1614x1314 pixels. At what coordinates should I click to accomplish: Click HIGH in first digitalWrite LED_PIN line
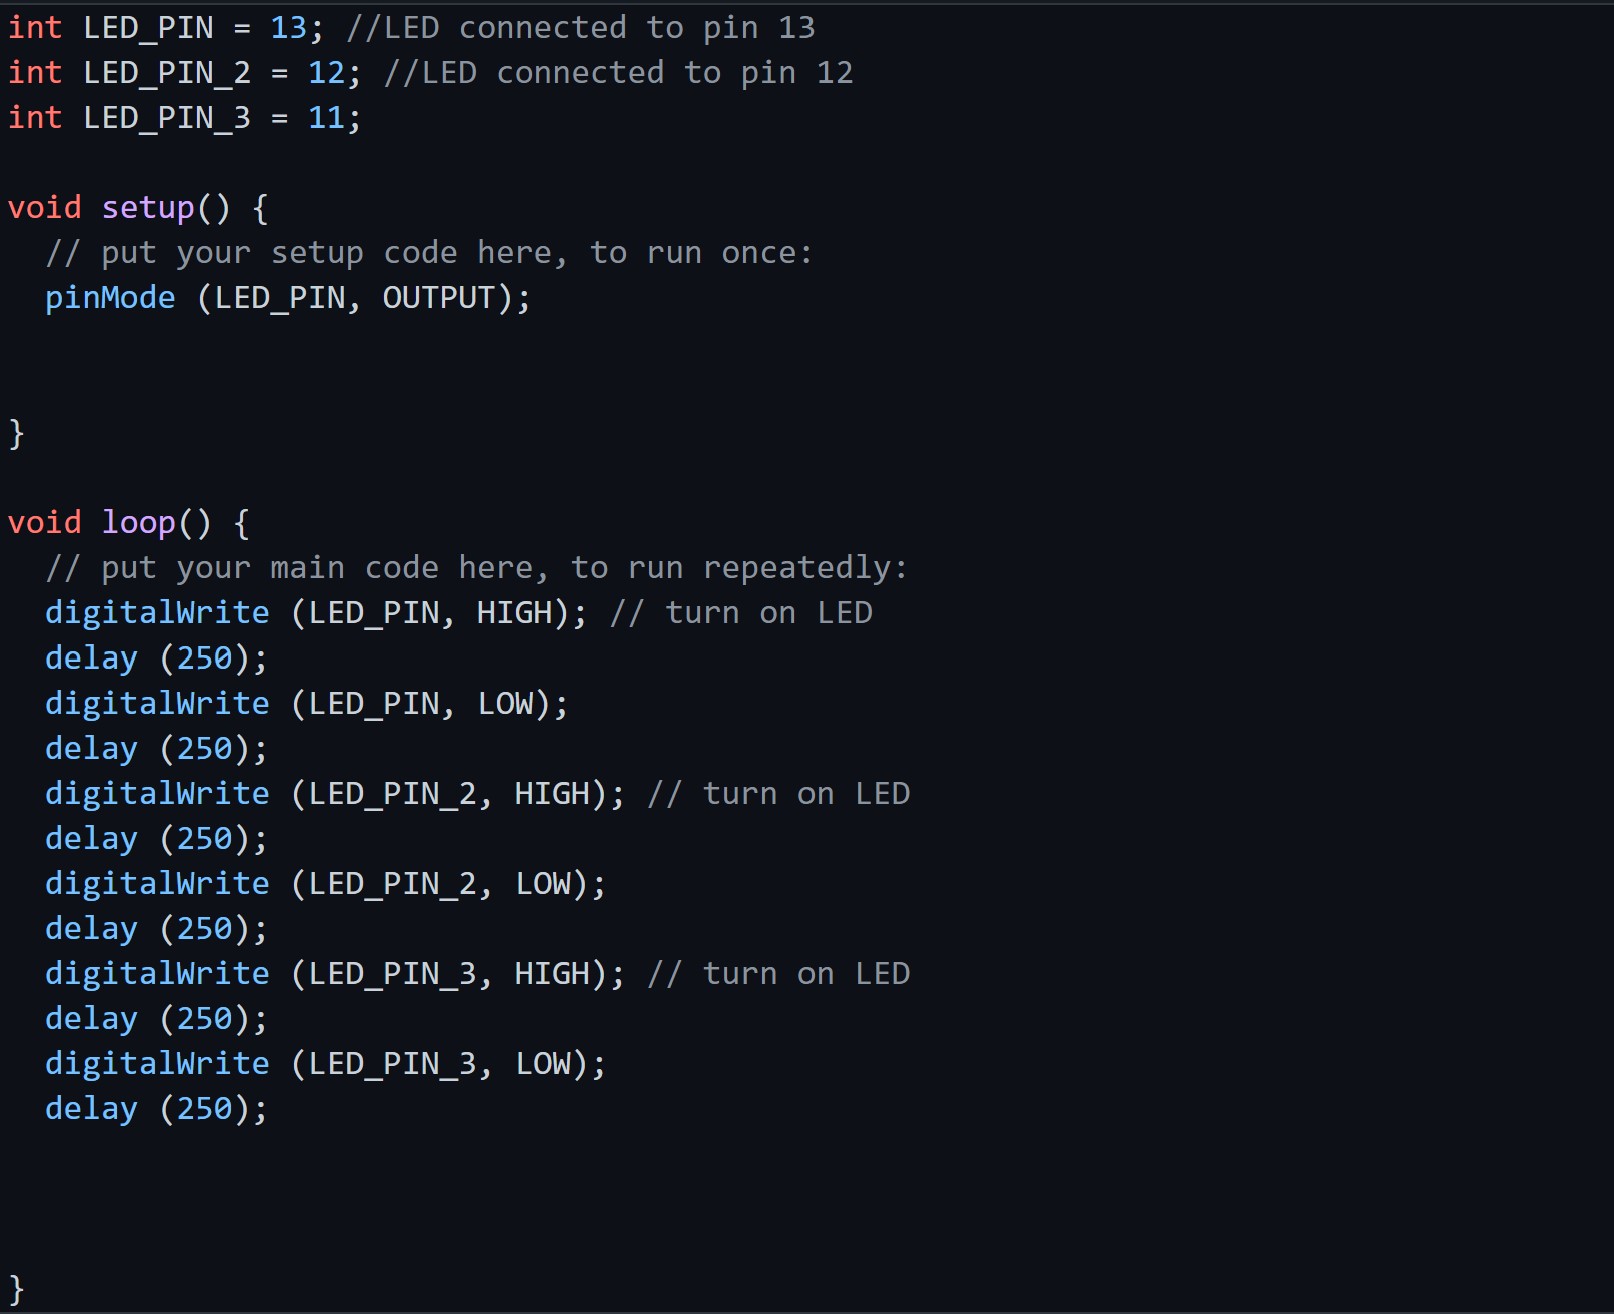point(514,613)
